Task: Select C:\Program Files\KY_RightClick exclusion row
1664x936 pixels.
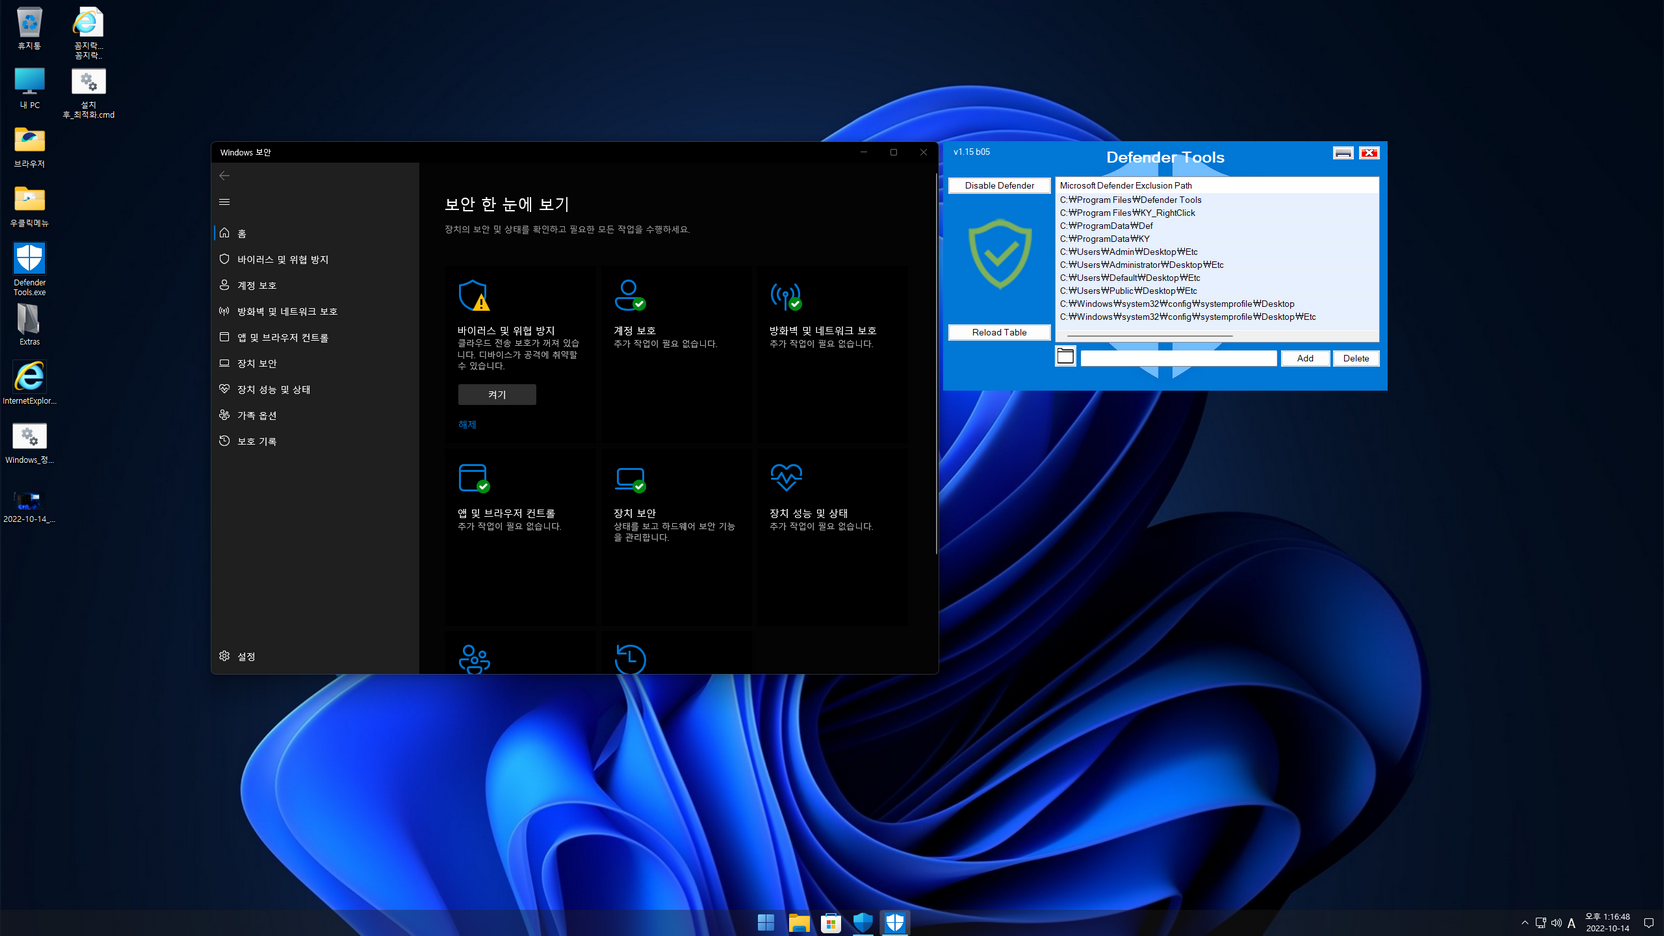Action: coord(1217,213)
